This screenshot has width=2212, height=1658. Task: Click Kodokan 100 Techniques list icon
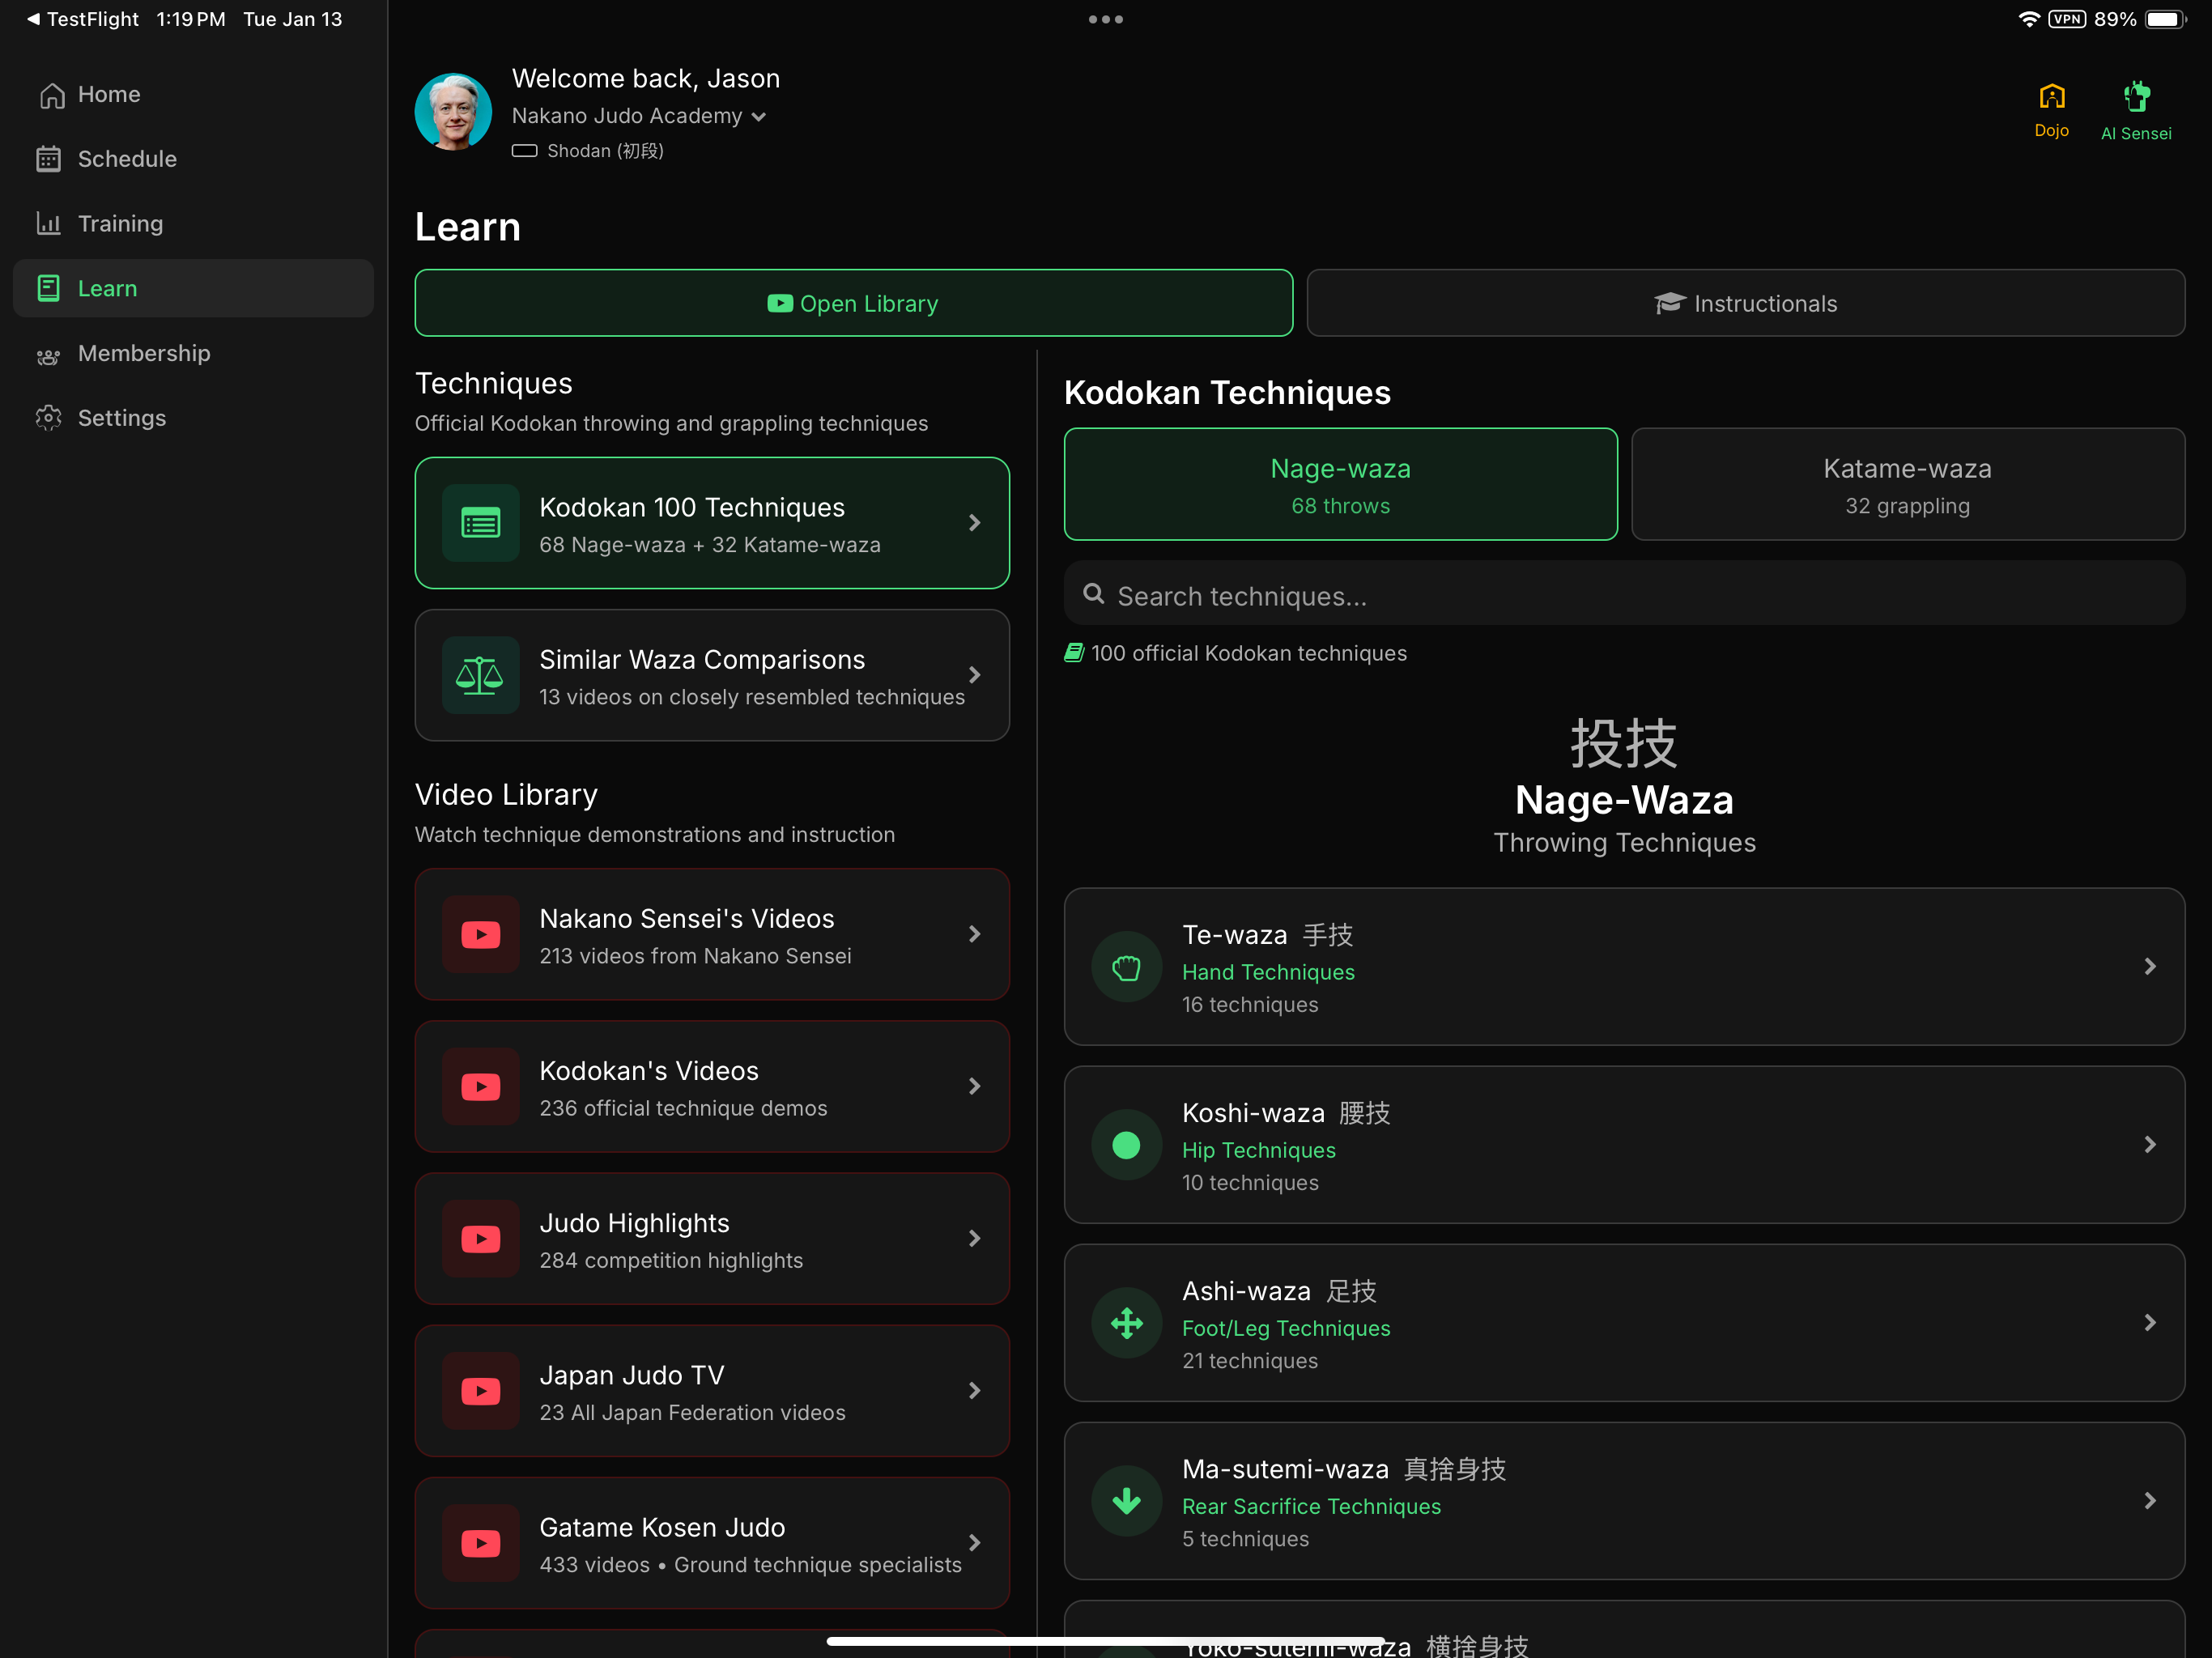point(481,523)
